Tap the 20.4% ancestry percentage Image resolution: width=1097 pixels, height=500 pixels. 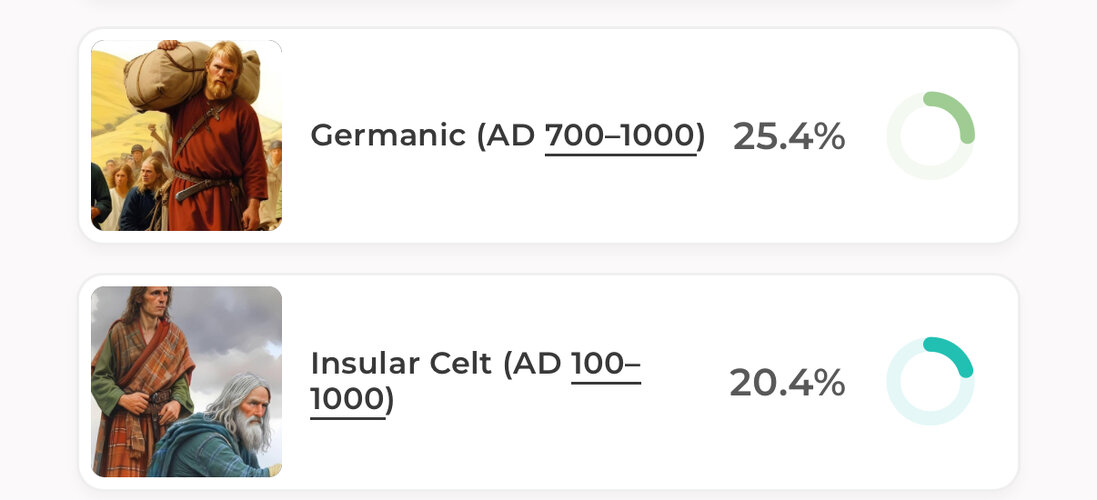787,383
